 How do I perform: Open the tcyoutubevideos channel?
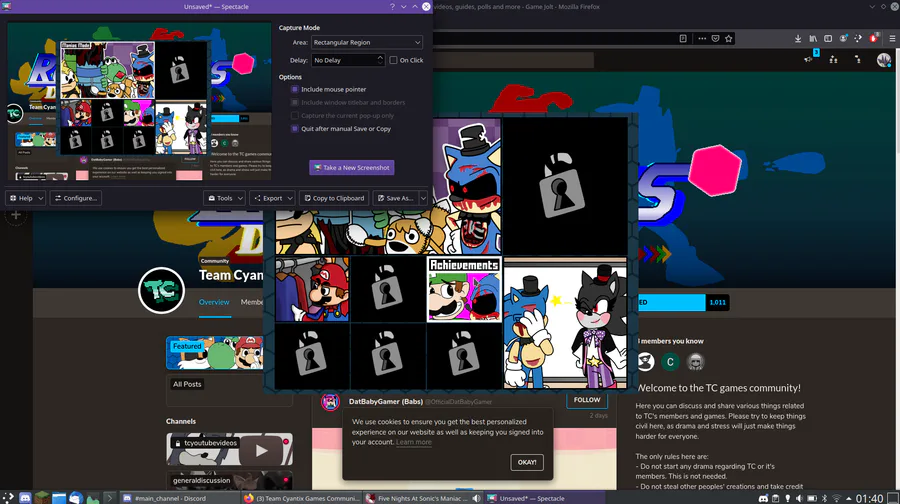coord(230,449)
